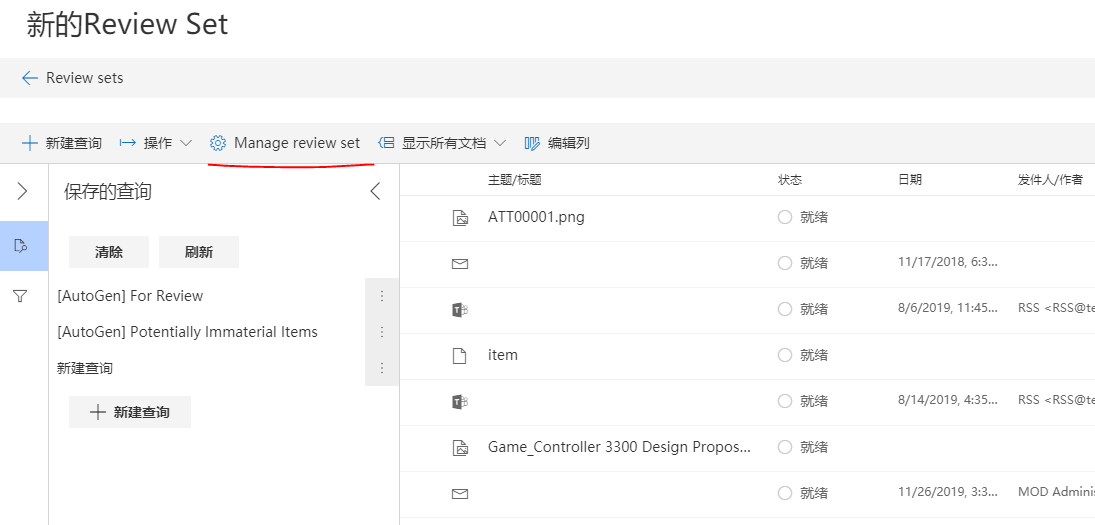Click the mail icon dated 11/26/2019
The height and width of the screenshot is (525, 1095).
[x=460, y=494]
